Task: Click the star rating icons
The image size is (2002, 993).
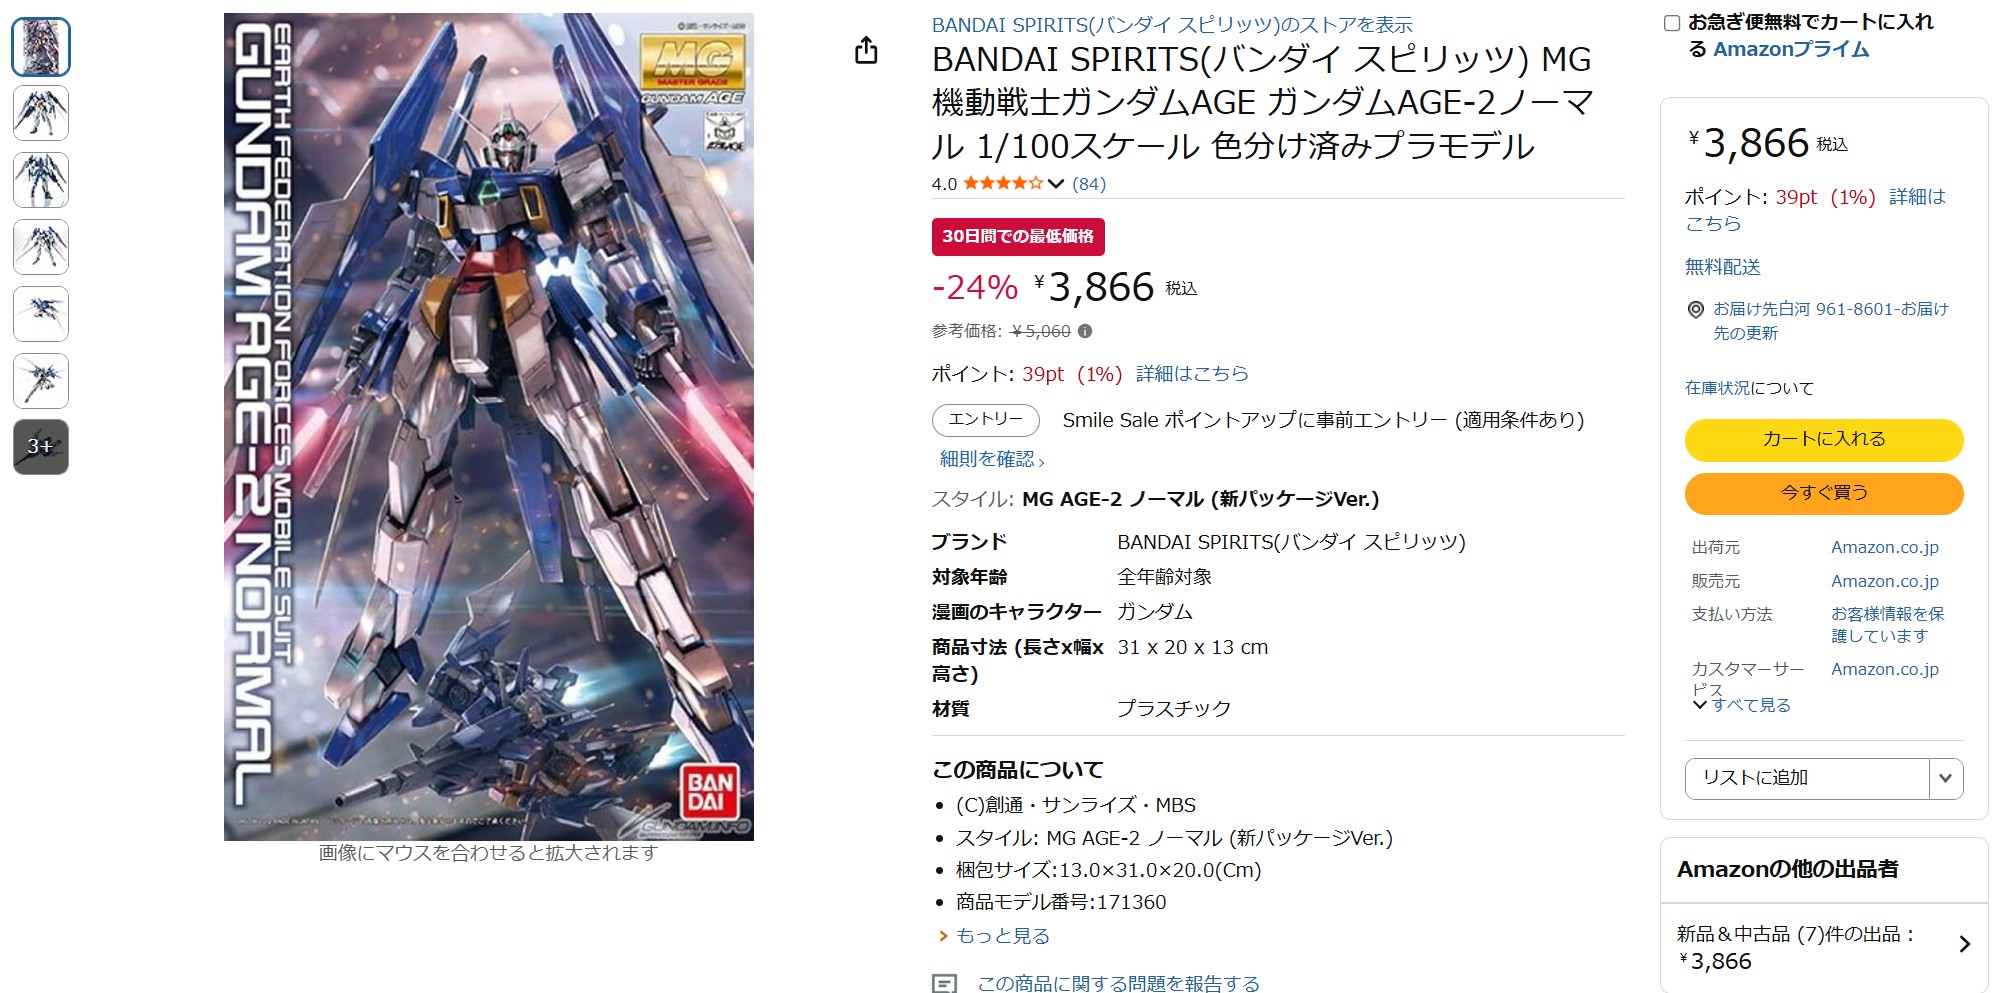Action: 1003,183
